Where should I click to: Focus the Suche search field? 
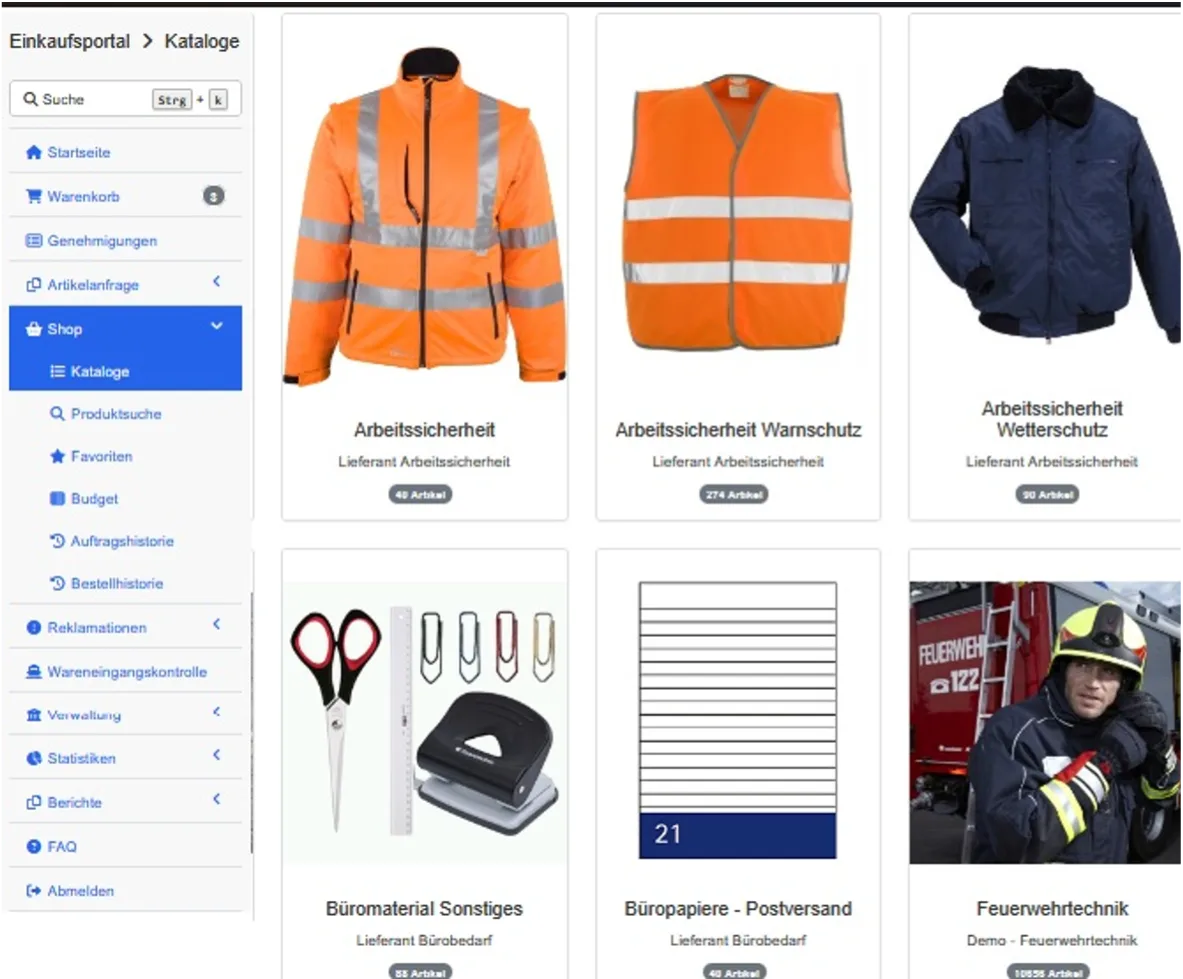click(x=125, y=99)
